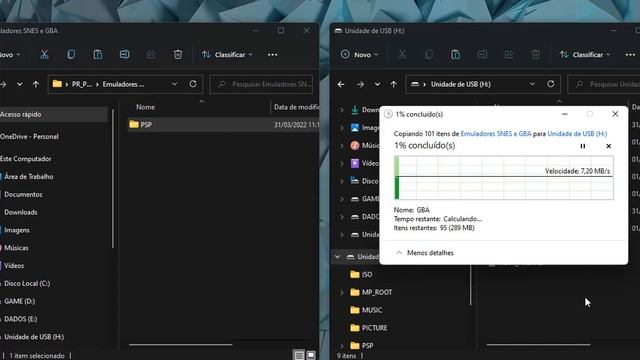Click Paste icon in USB drive window
This screenshot has height=360, width=640.
pyautogui.click(x=456, y=55)
